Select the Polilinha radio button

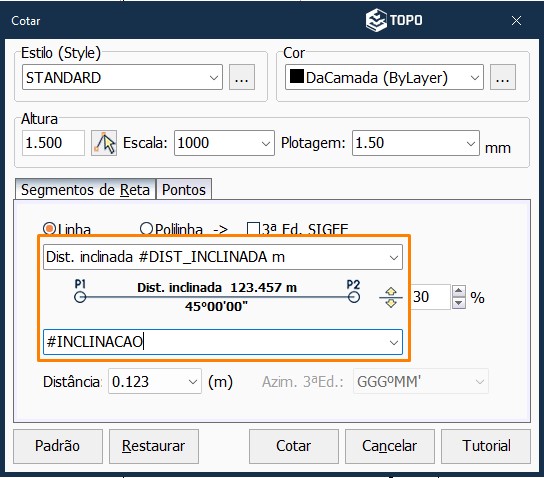coord(146,229)
